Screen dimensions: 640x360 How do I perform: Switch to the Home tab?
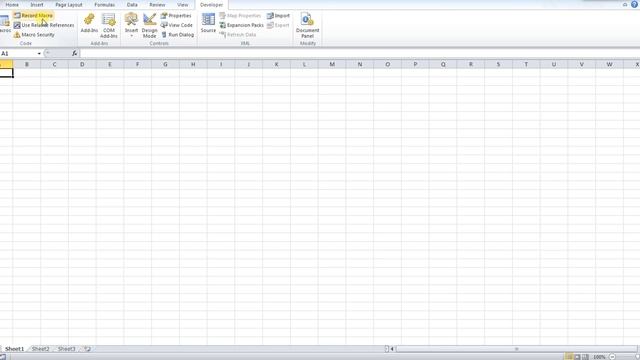pyautogui.click(x=12, y=5)
